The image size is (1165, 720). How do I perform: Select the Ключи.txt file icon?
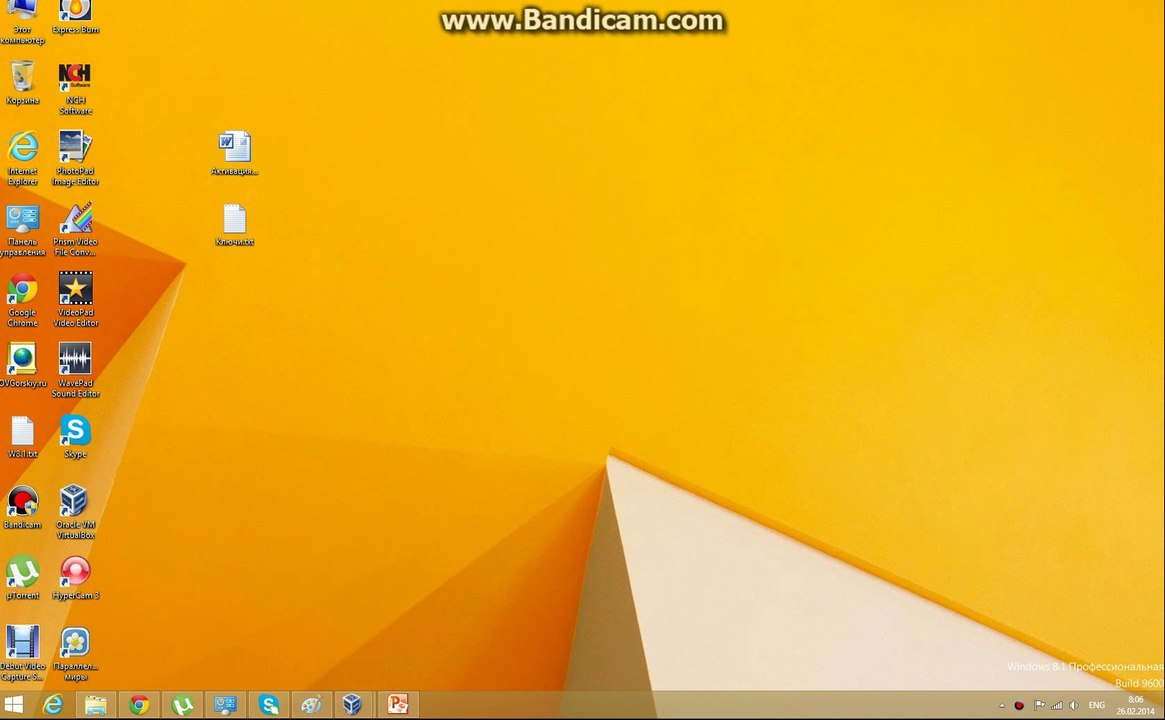(235, 224)
